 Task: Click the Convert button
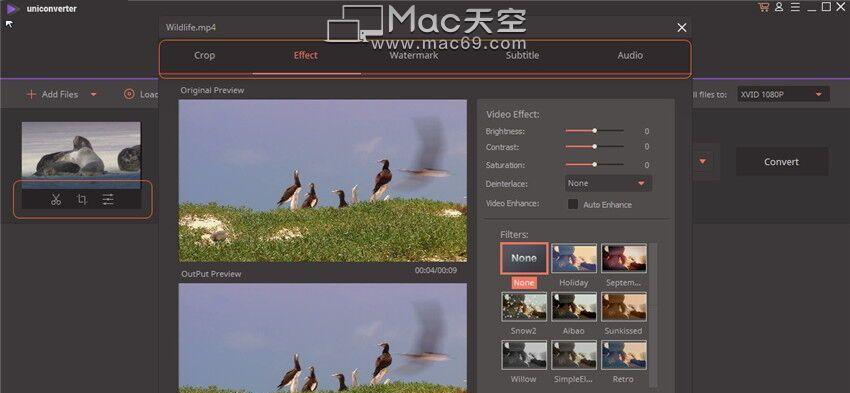pos(782,162)
